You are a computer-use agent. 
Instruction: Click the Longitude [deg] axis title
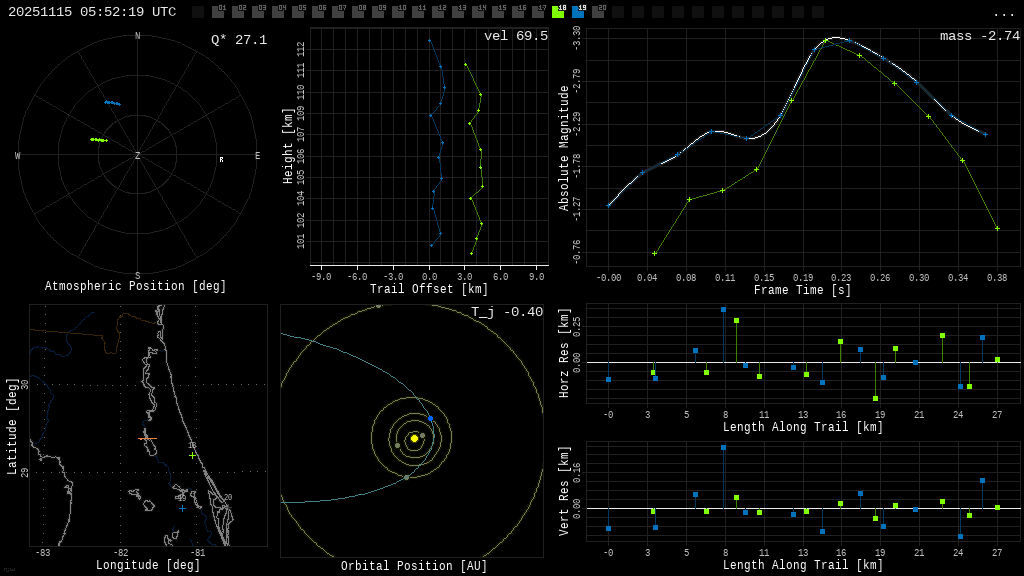[148, 564]
